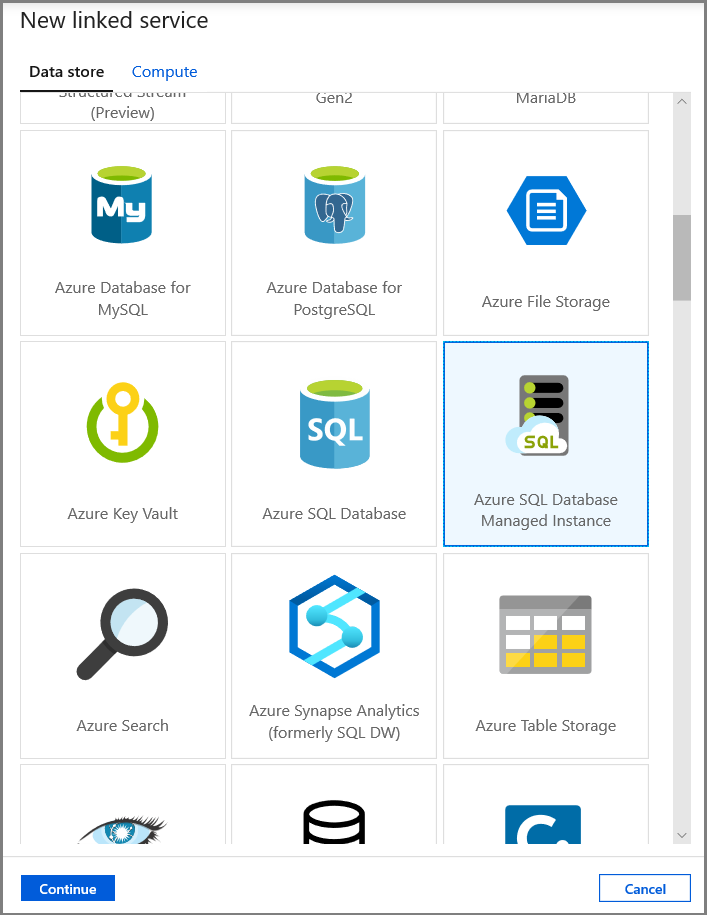This screenshot has width=707, height=915.
Task: Click the blue C connector tile
Action: (x=545, y=810)
